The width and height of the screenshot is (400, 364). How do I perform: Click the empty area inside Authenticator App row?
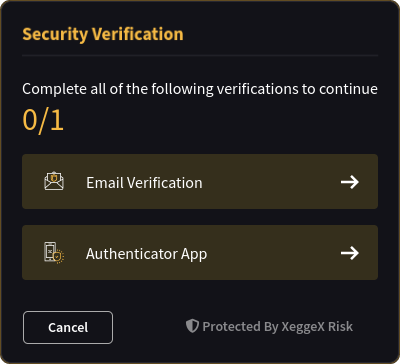[273, 253]
